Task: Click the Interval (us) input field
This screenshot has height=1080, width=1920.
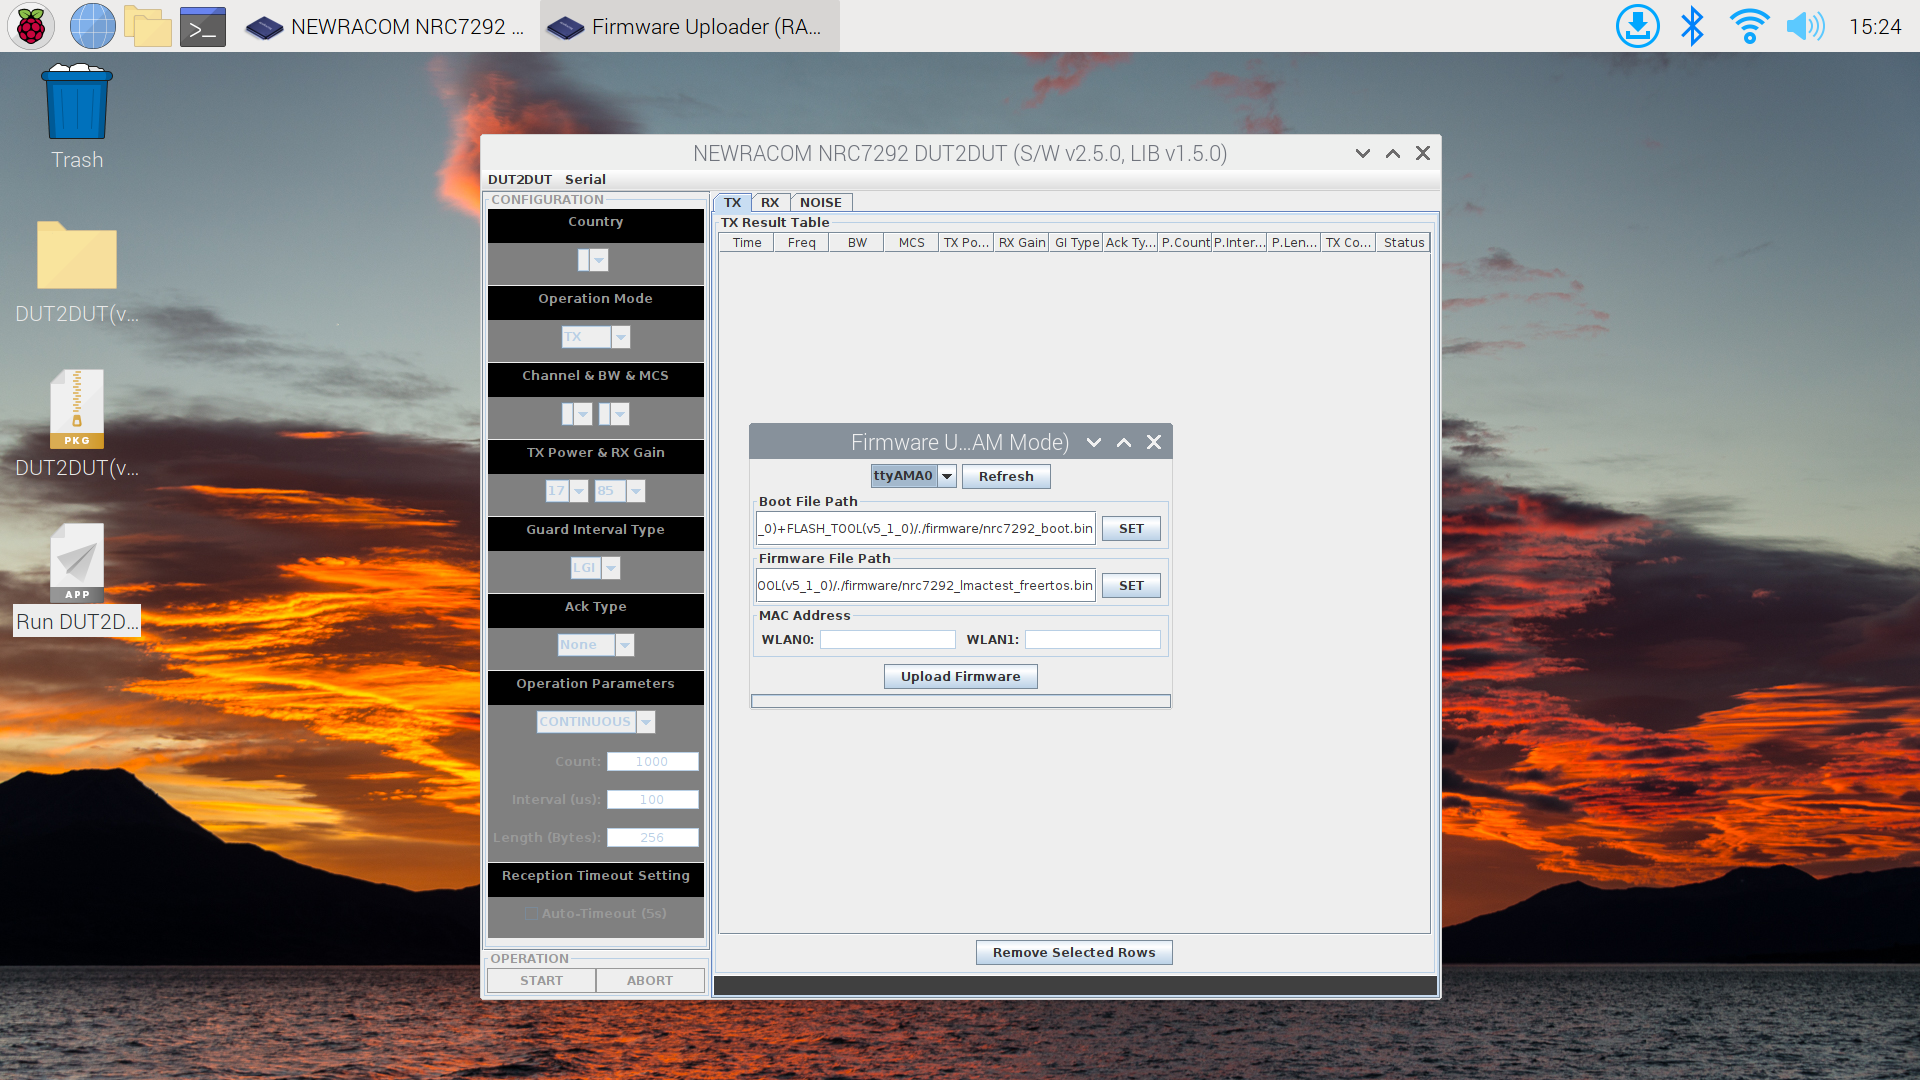Action: coord(652,799)
